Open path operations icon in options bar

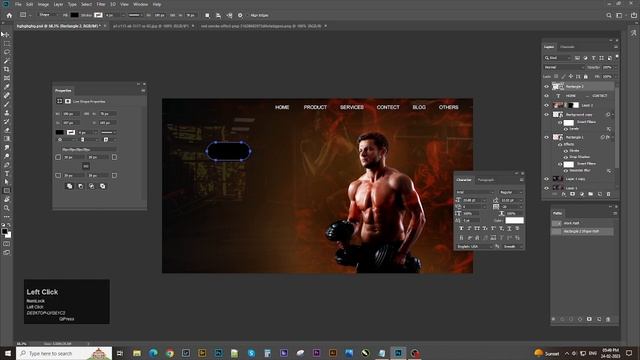coord(207,15)
